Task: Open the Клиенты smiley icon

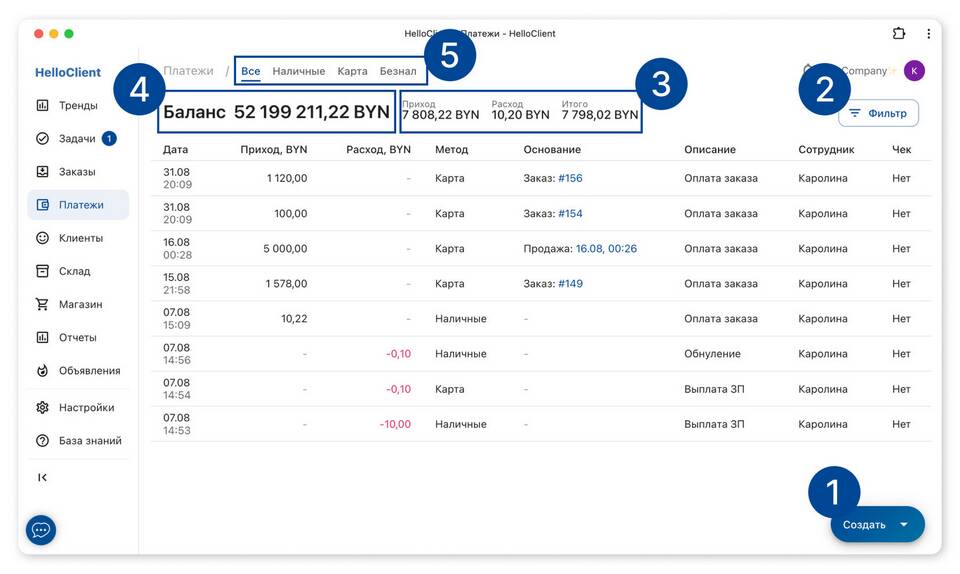Action: (x=42, y=237)
